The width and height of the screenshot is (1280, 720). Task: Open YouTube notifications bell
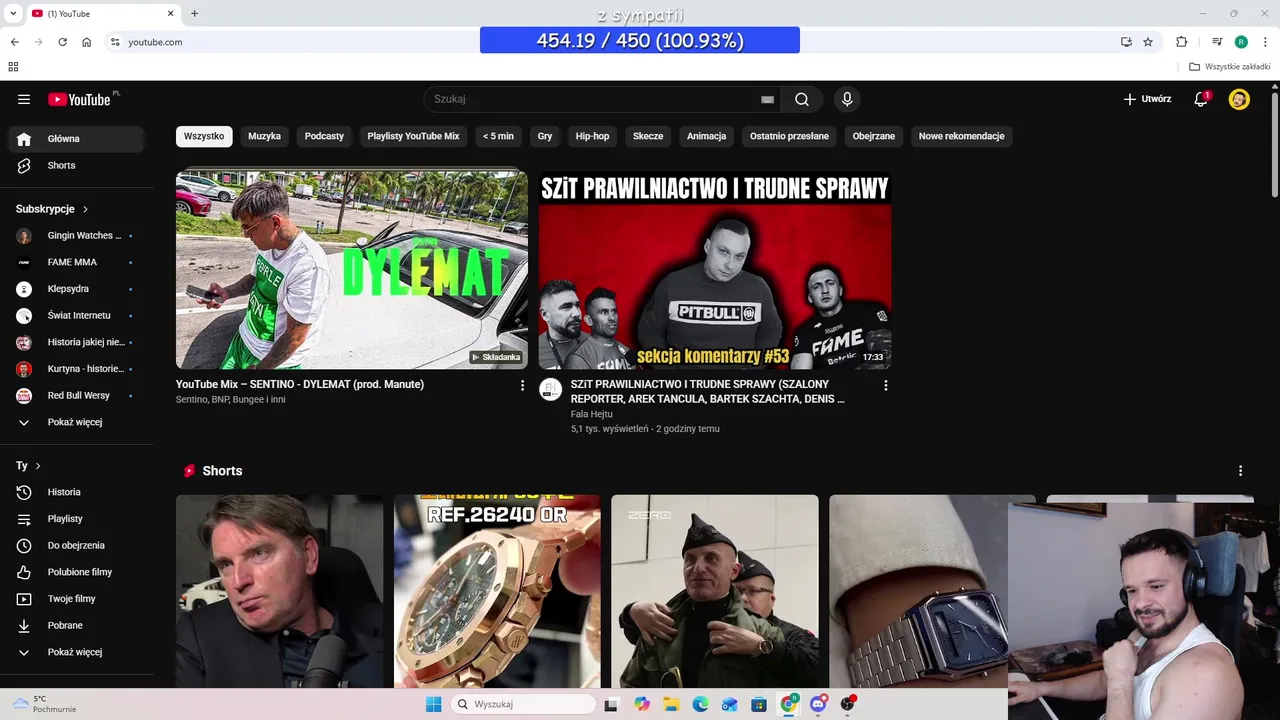[x=1201, y=99]
